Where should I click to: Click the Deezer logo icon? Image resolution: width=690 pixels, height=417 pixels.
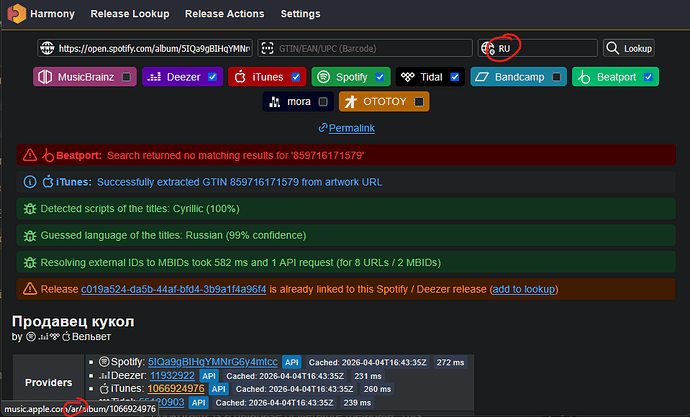(154, 77)
